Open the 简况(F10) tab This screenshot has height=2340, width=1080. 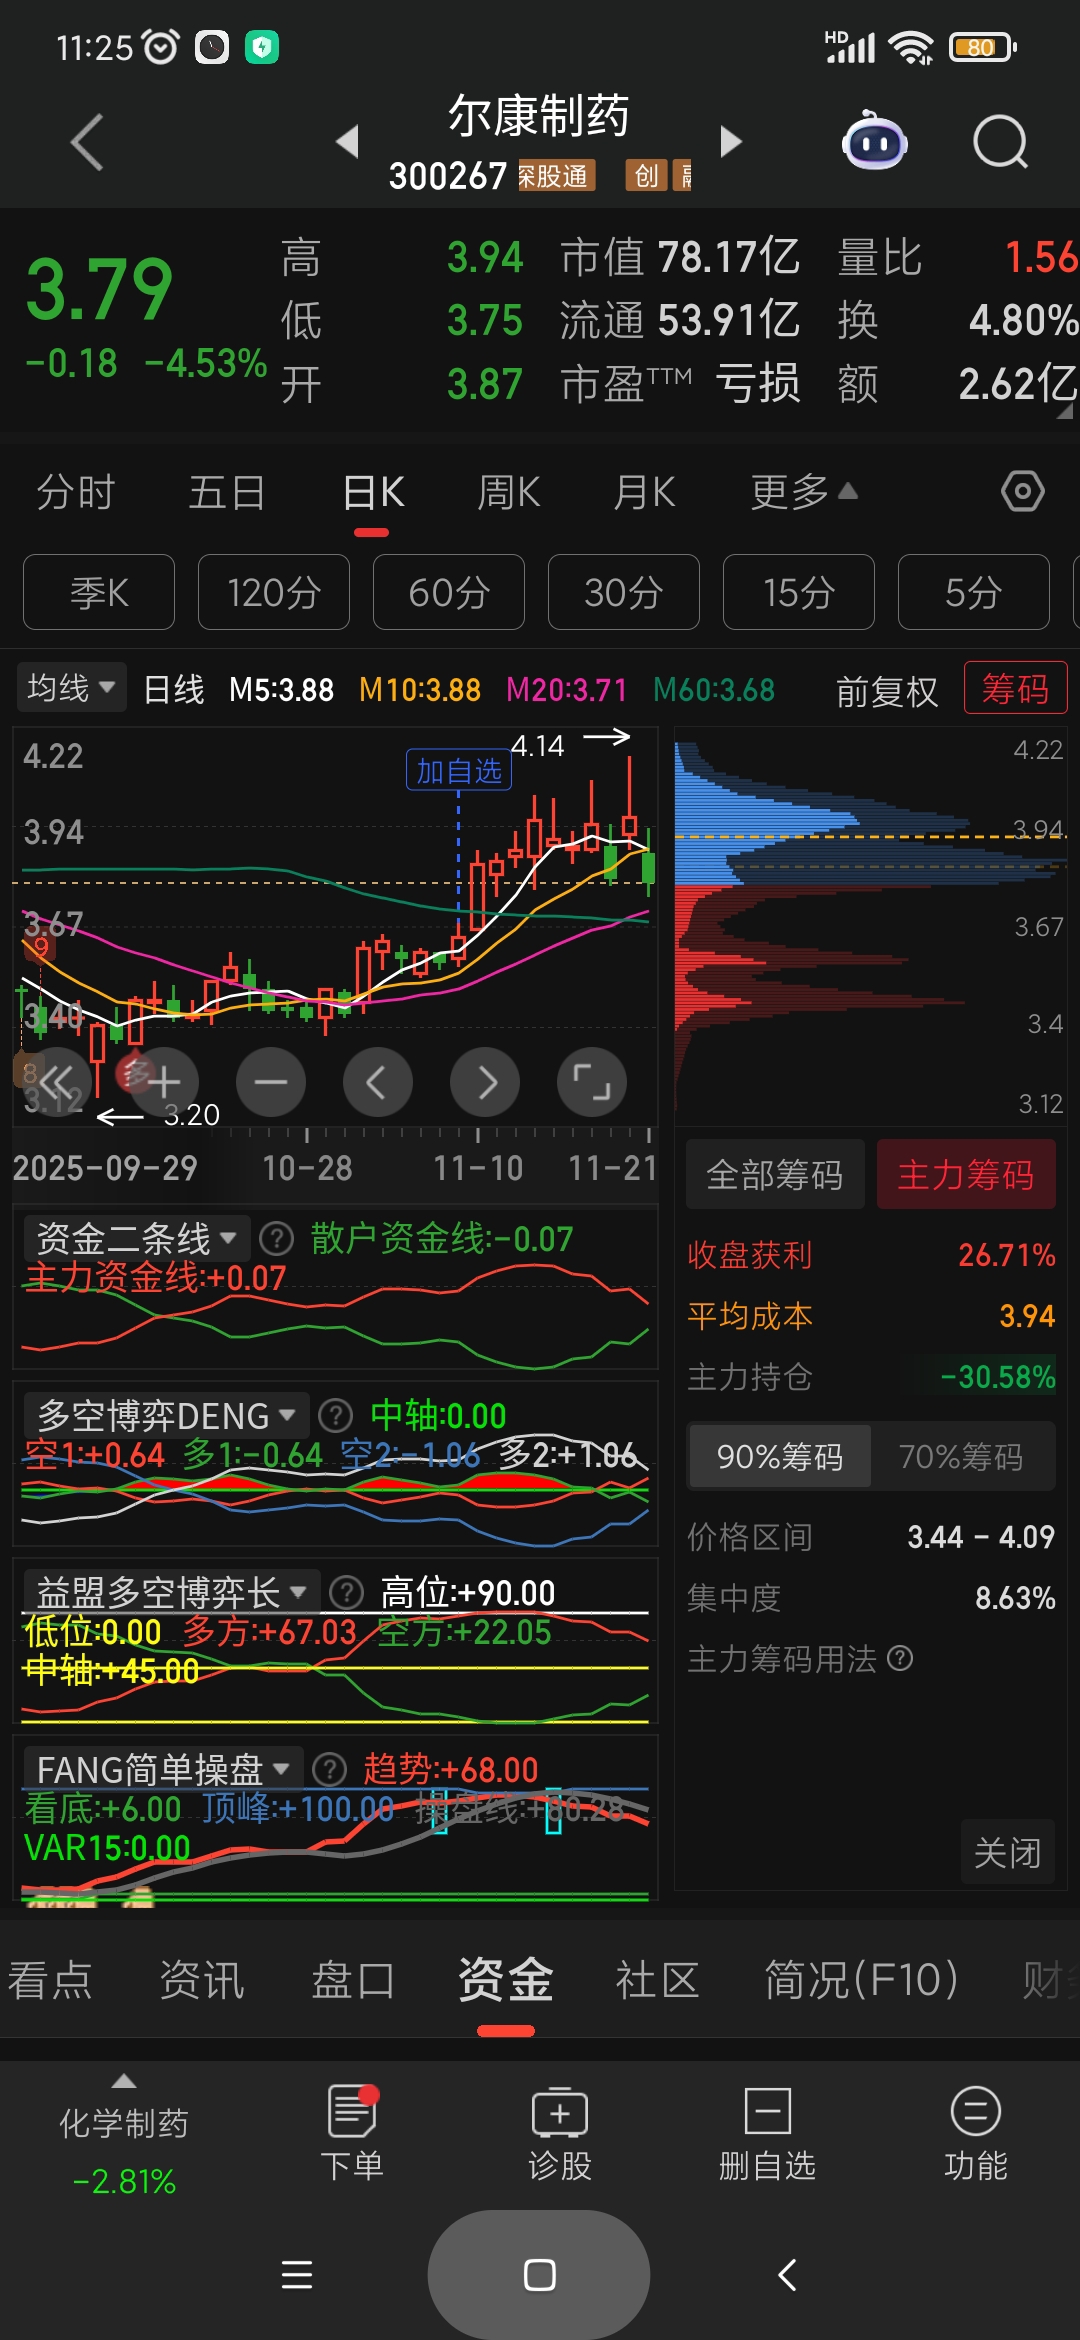point(862,1980)
